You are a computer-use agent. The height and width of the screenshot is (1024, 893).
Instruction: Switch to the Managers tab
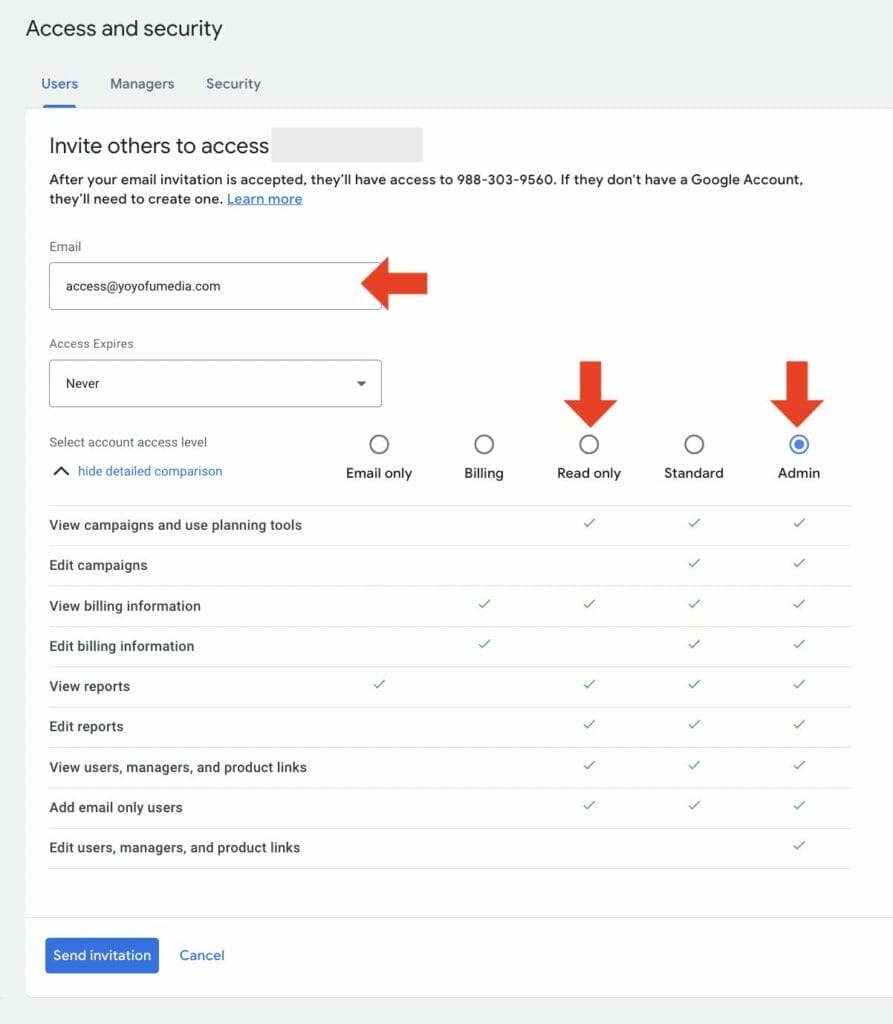pyautogui.click(x=142, y=84)
